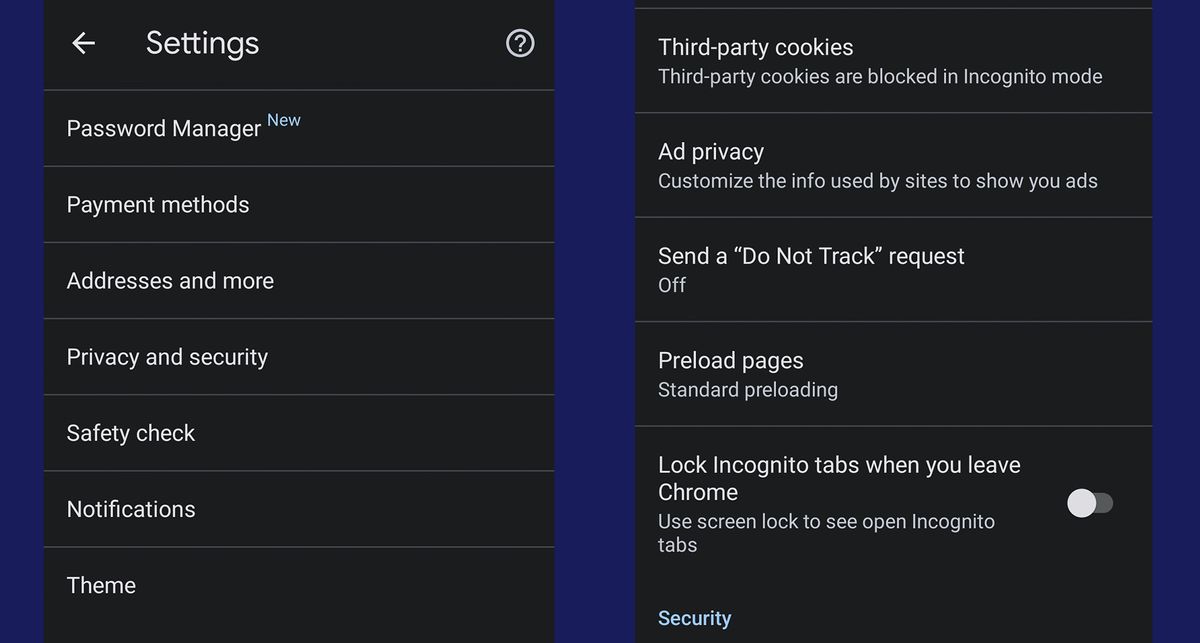Click the Third-party cookies blocked description
Image resolution: width=1200 pixels, height=643 pixels.
point(880,76)
